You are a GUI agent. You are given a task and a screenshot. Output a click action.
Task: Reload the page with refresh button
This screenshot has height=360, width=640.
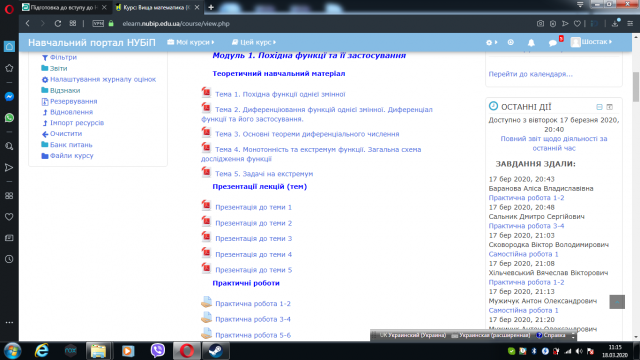[x=58, y=24]
